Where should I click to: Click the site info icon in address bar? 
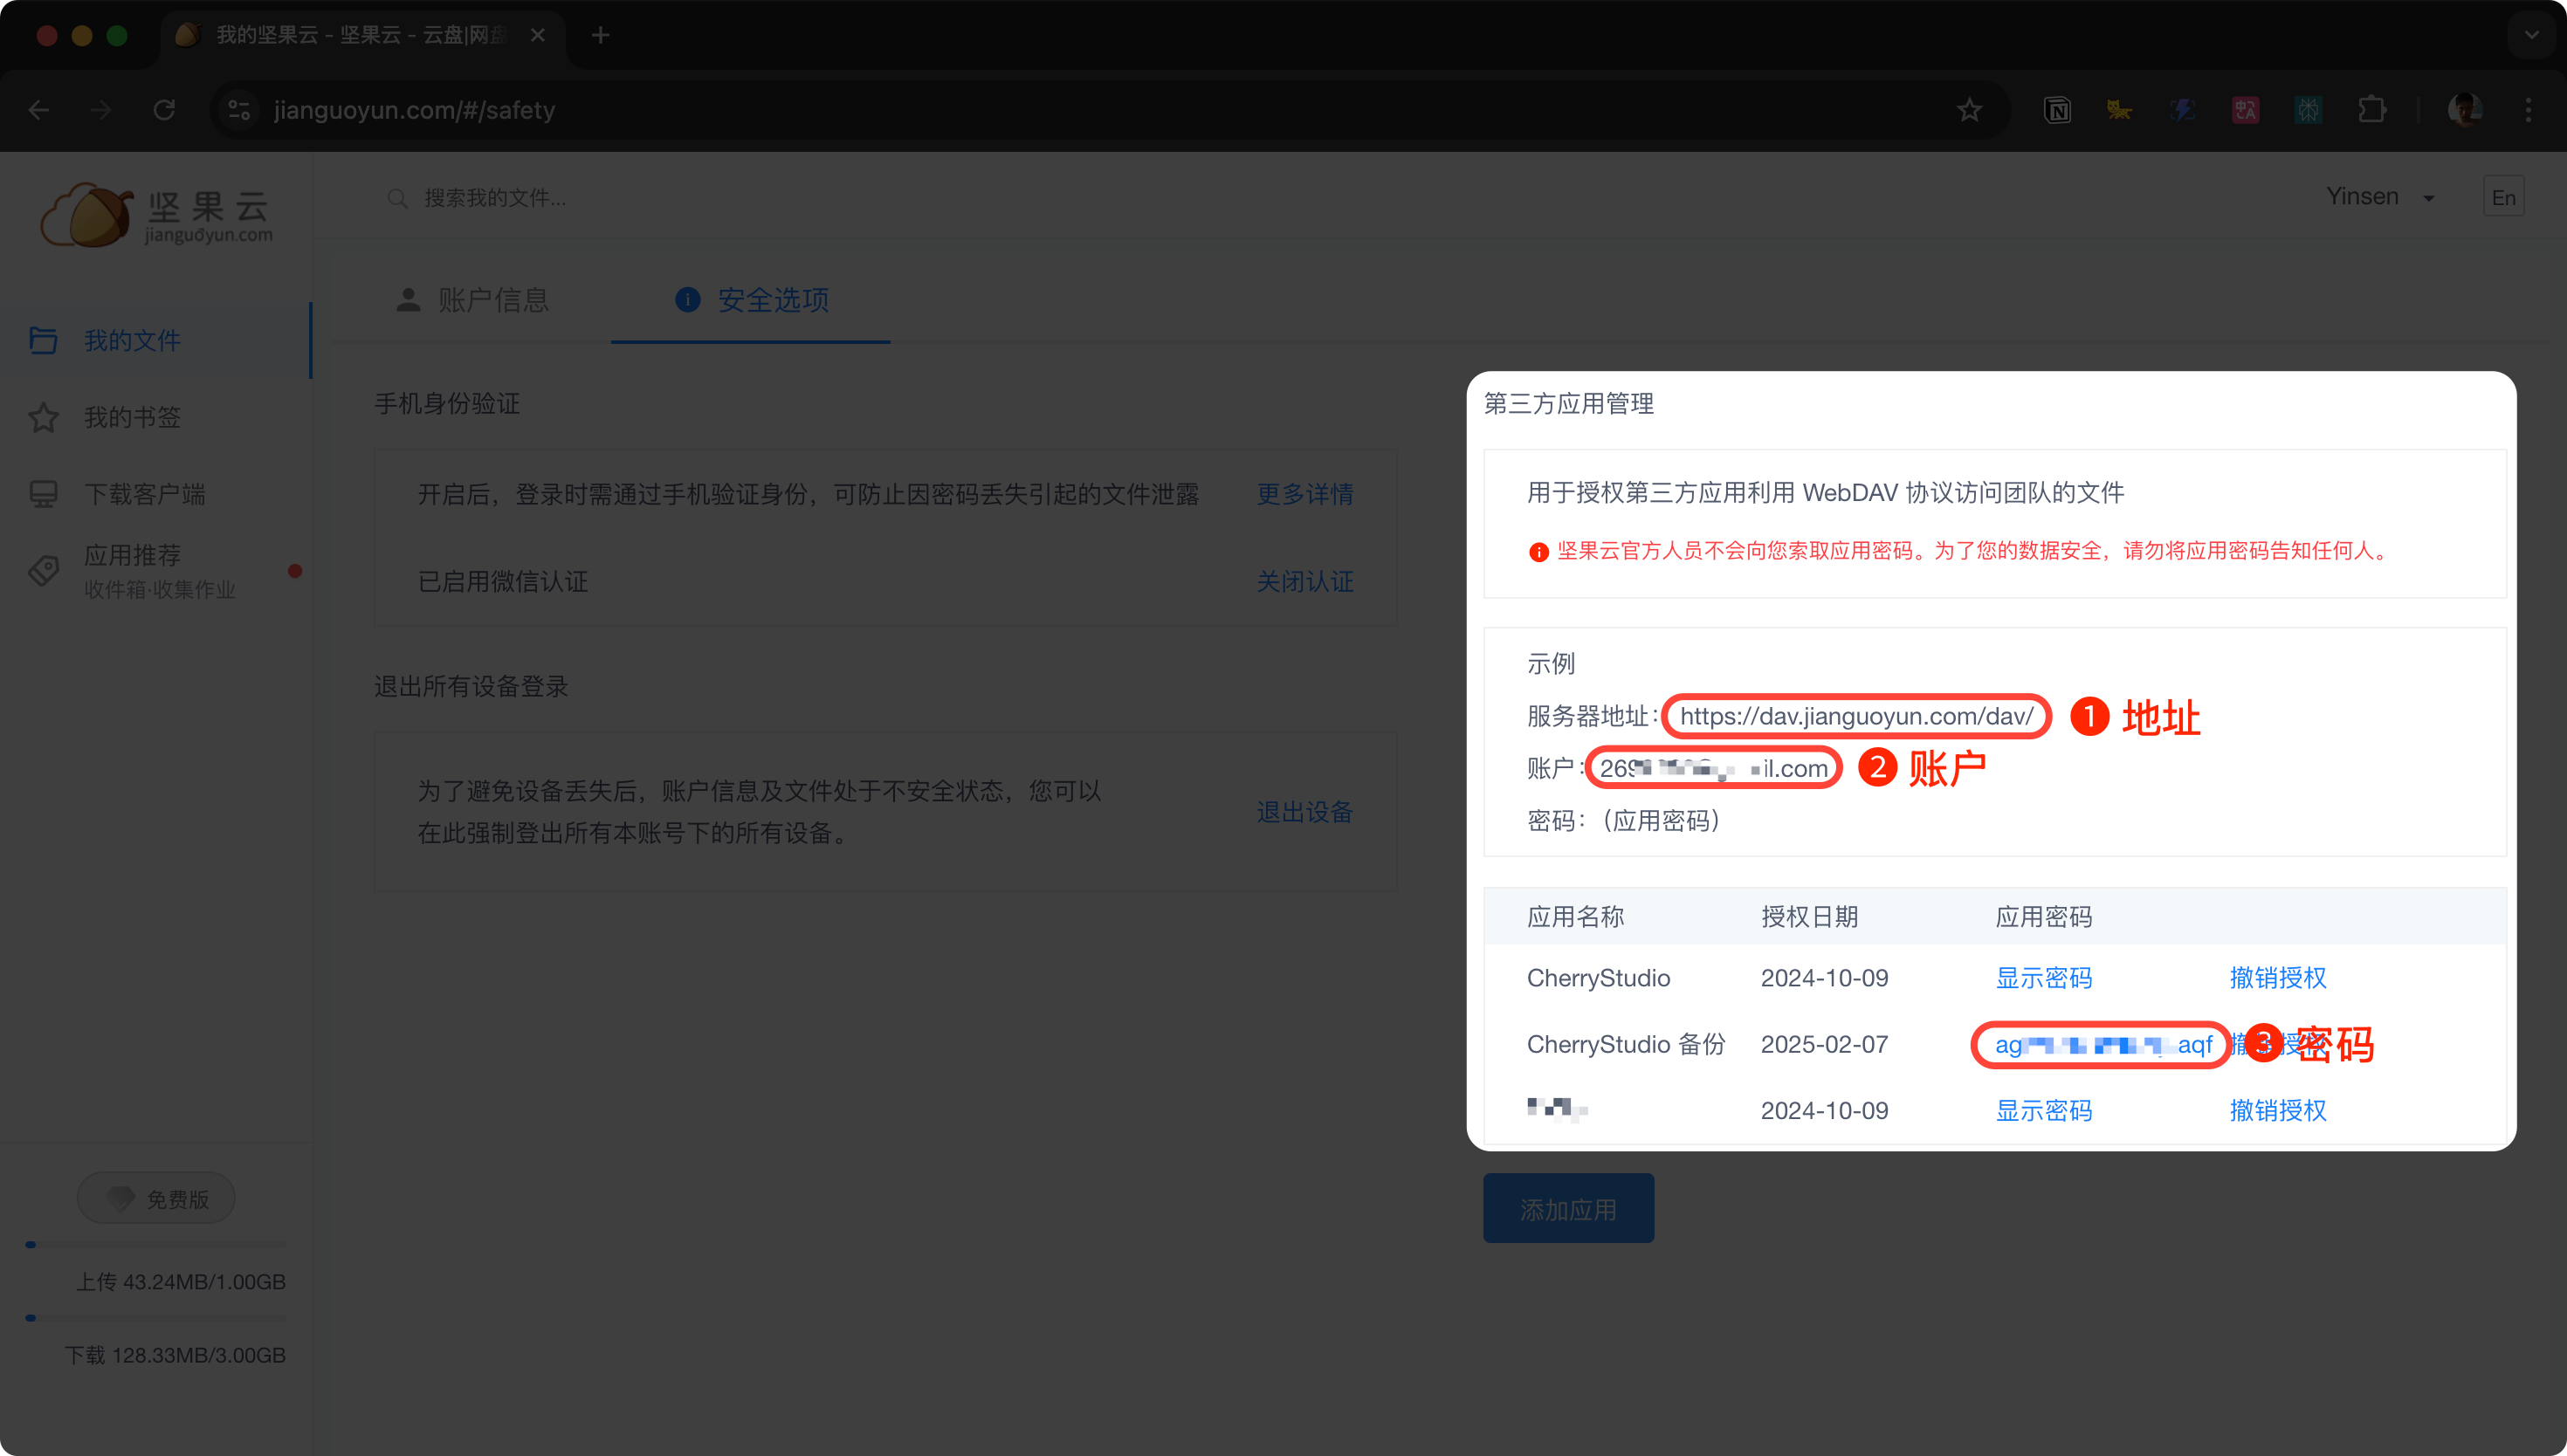click(239, 110)
